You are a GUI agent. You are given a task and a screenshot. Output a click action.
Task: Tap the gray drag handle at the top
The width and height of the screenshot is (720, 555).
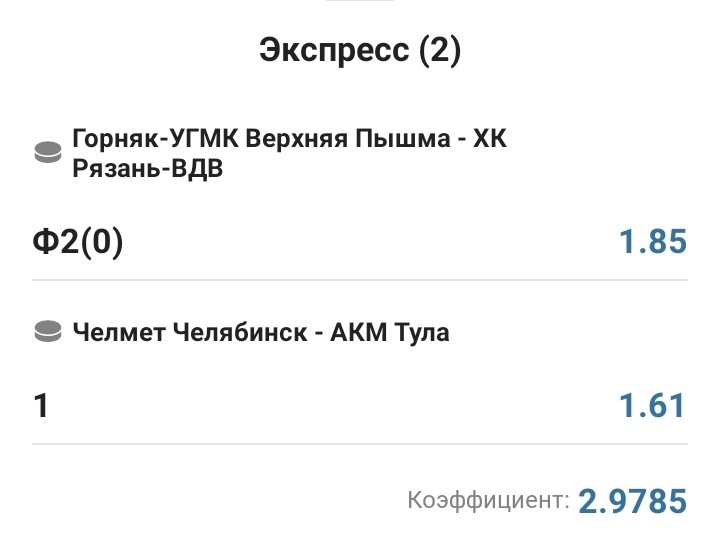(x=359, y=3)
